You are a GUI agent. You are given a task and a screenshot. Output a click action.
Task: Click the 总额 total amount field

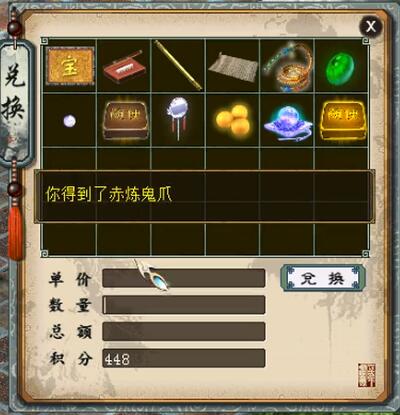tap(184, 331)
